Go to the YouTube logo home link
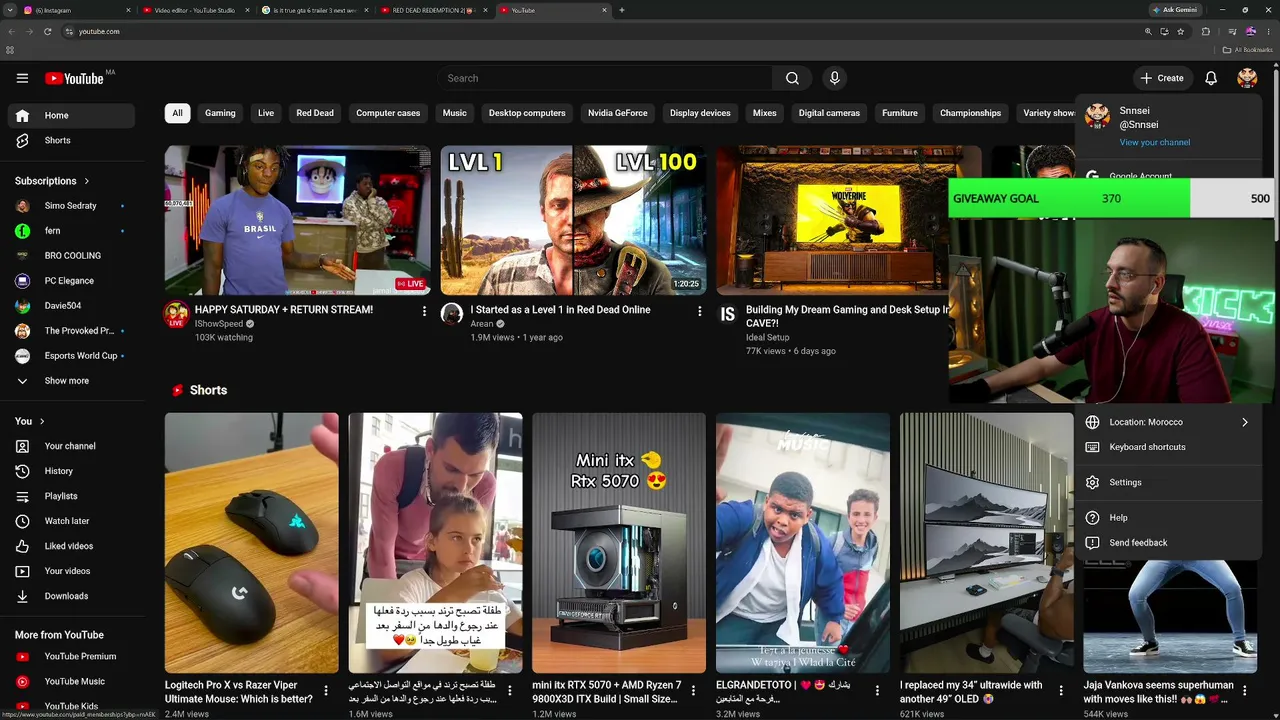 click(75, 78)
